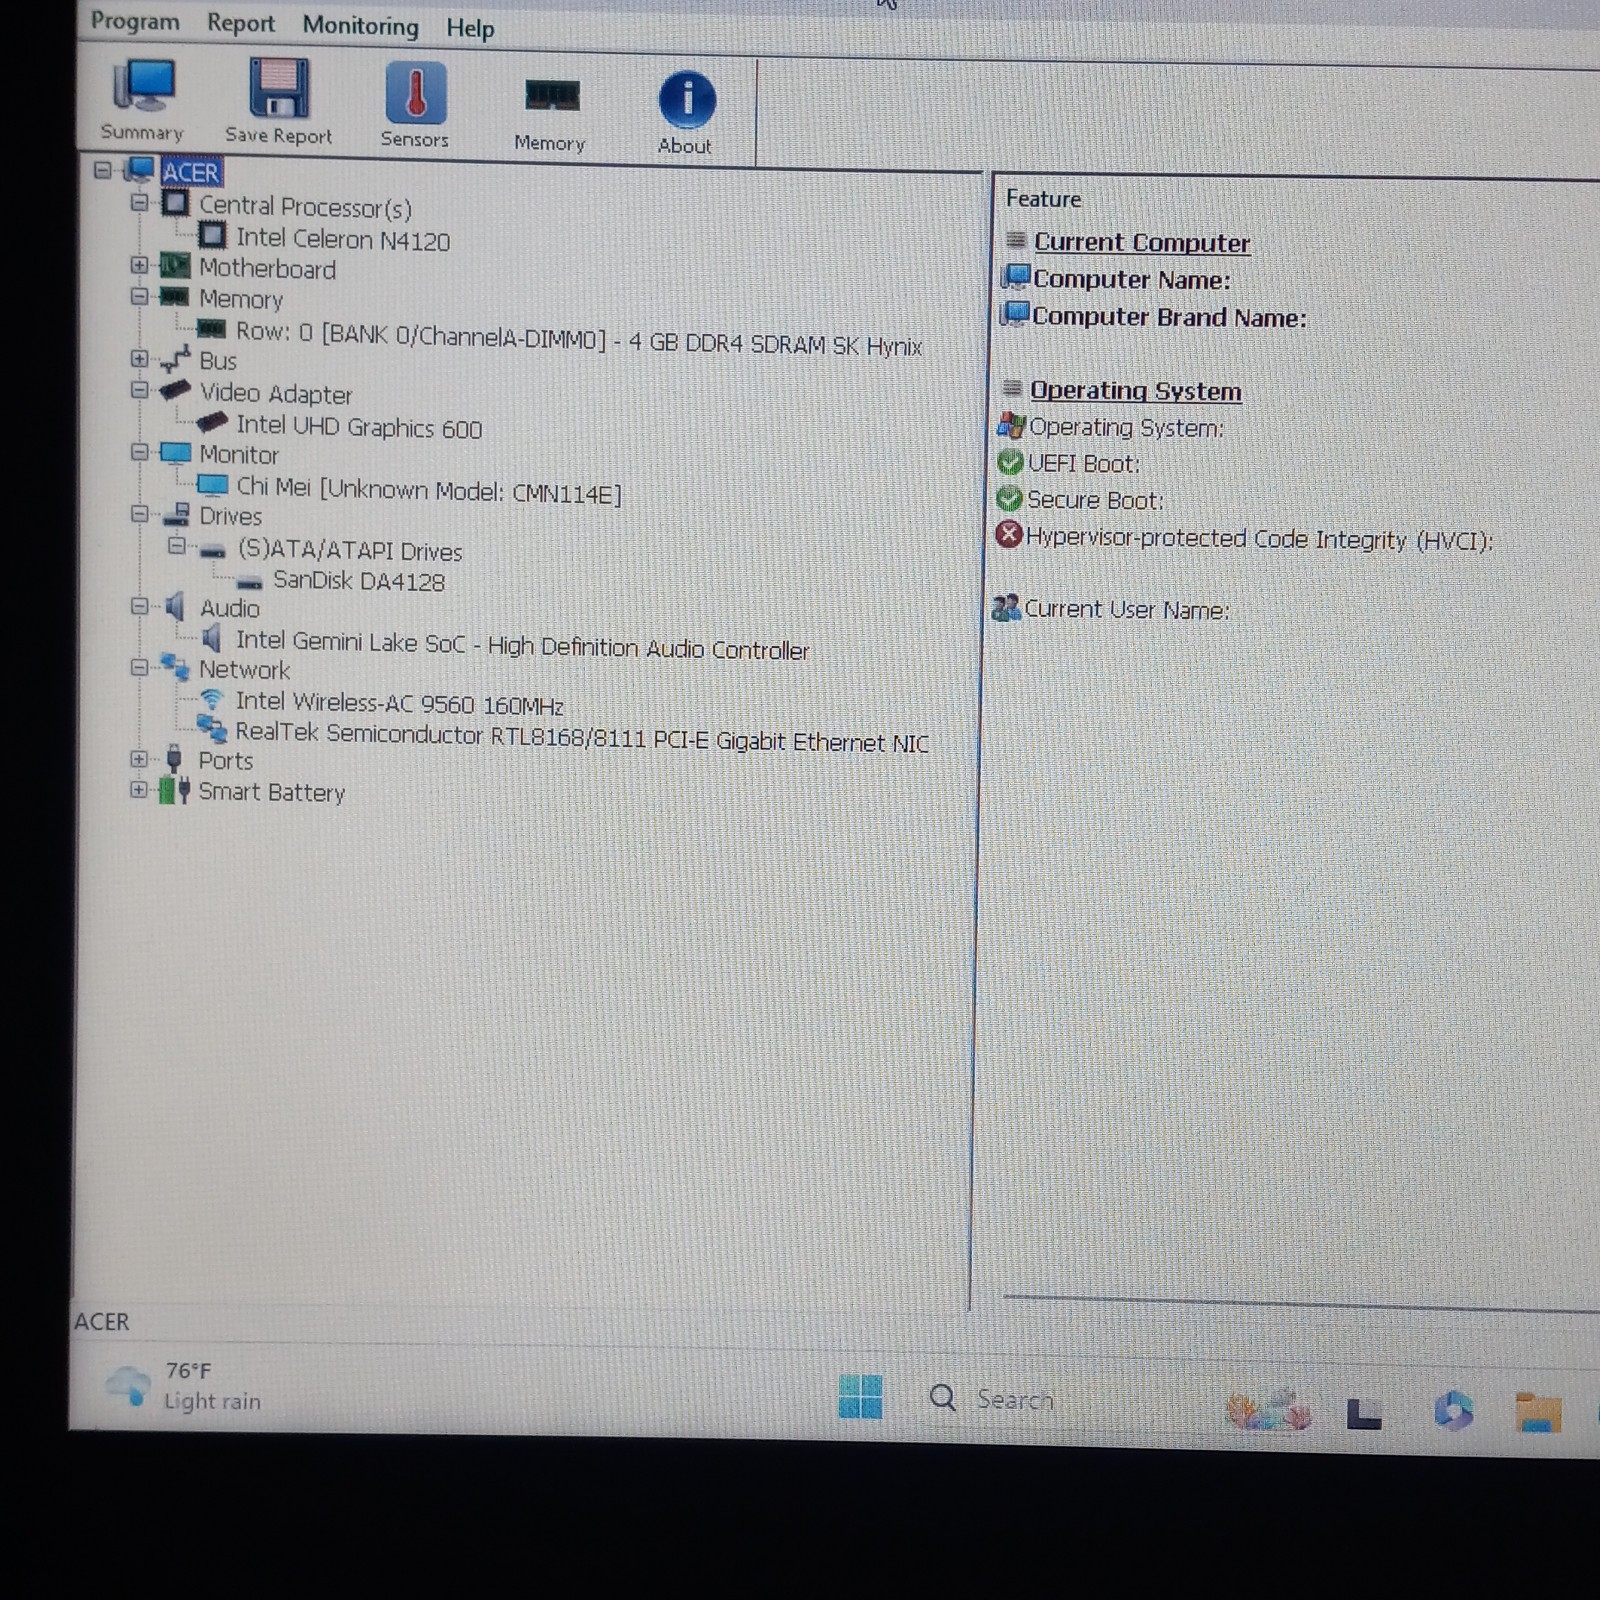The width and height of the screenshot is (1600, 1600).
Task: Collapse the Audio node
Action: click(139, 606)
